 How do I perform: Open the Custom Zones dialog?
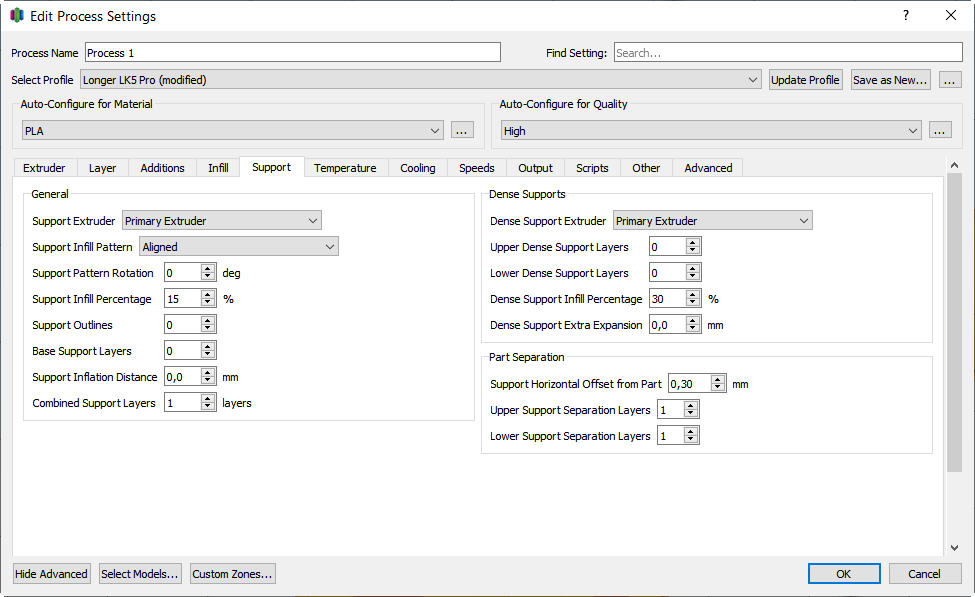click(x=233, y=574)
